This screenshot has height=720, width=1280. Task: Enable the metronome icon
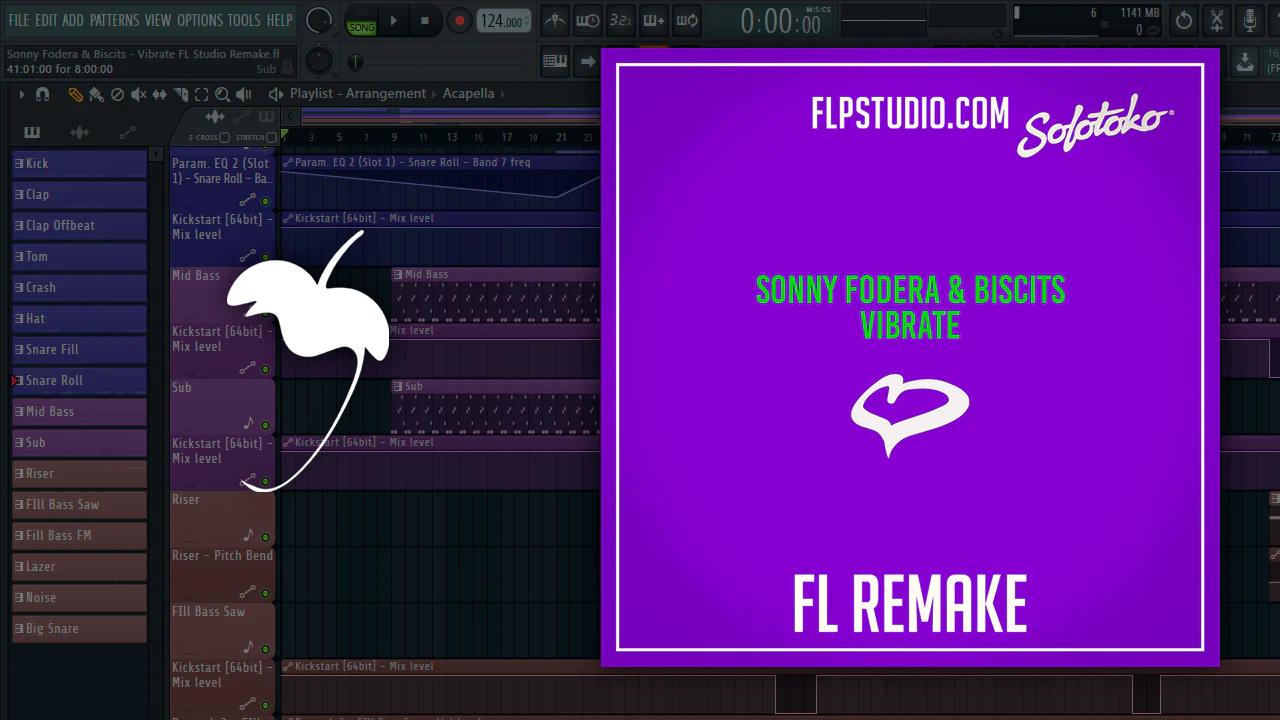coord(555,20)
